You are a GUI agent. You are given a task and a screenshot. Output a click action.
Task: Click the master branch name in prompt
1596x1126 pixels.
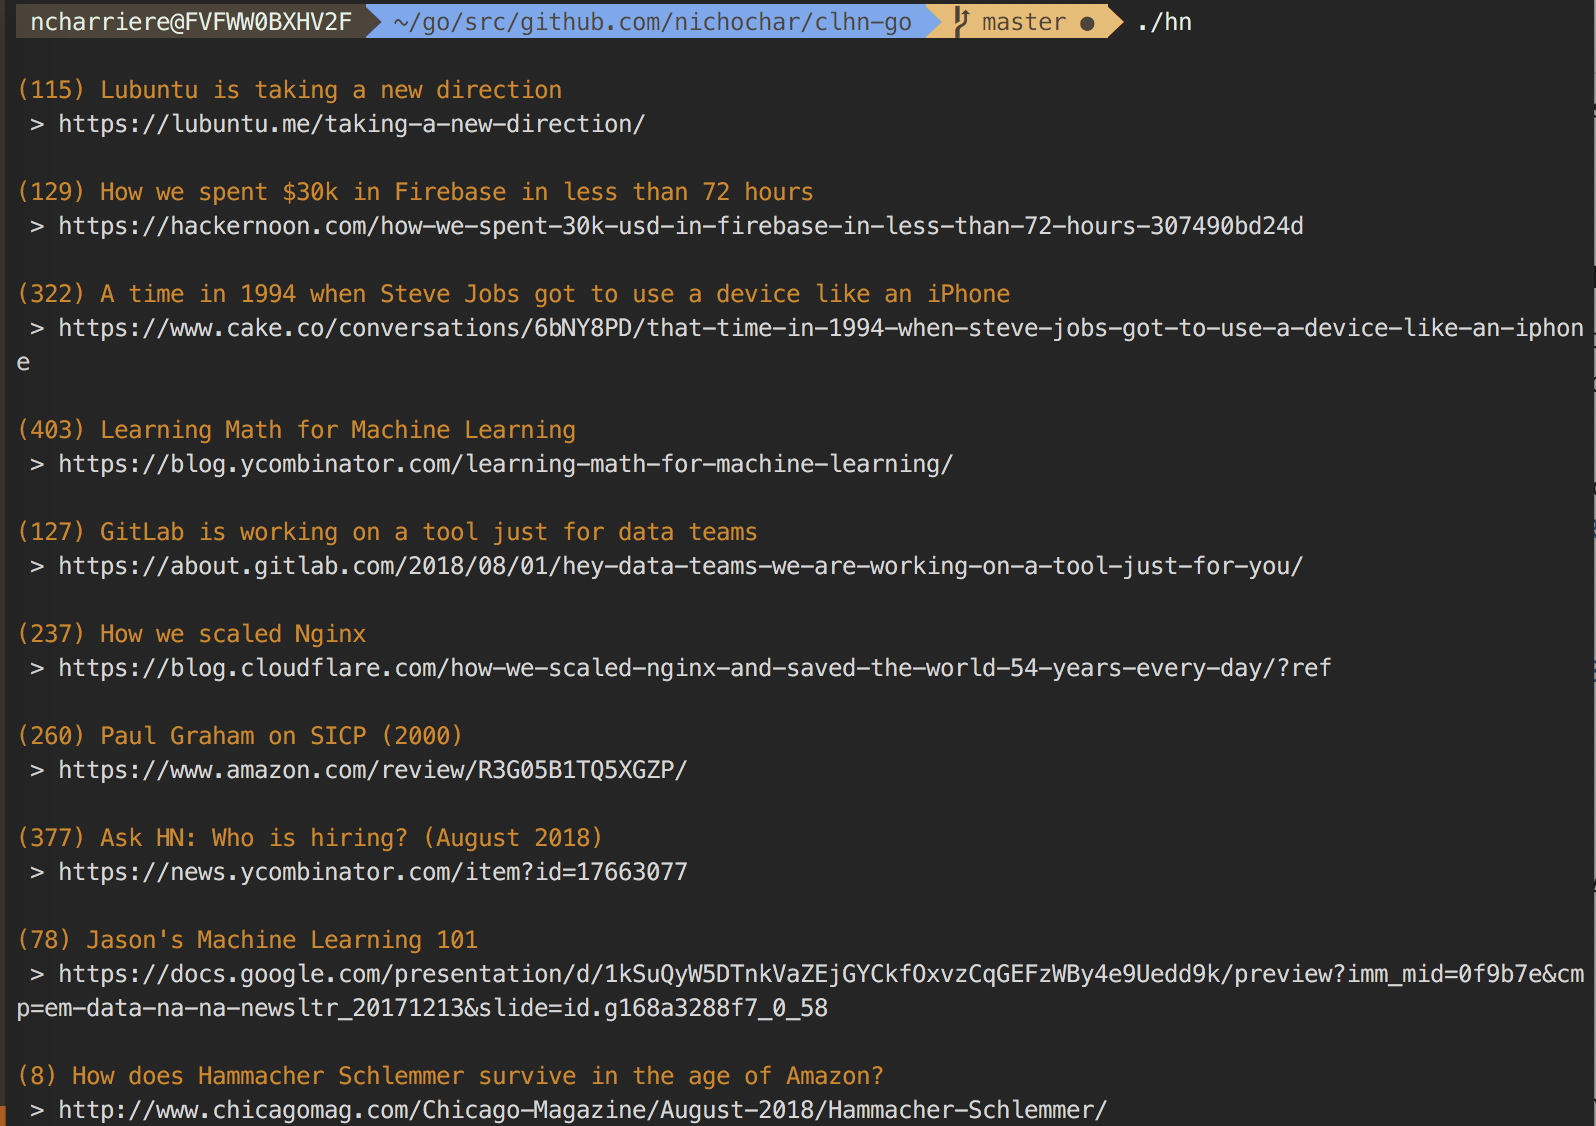click(x=1024, y=22)
